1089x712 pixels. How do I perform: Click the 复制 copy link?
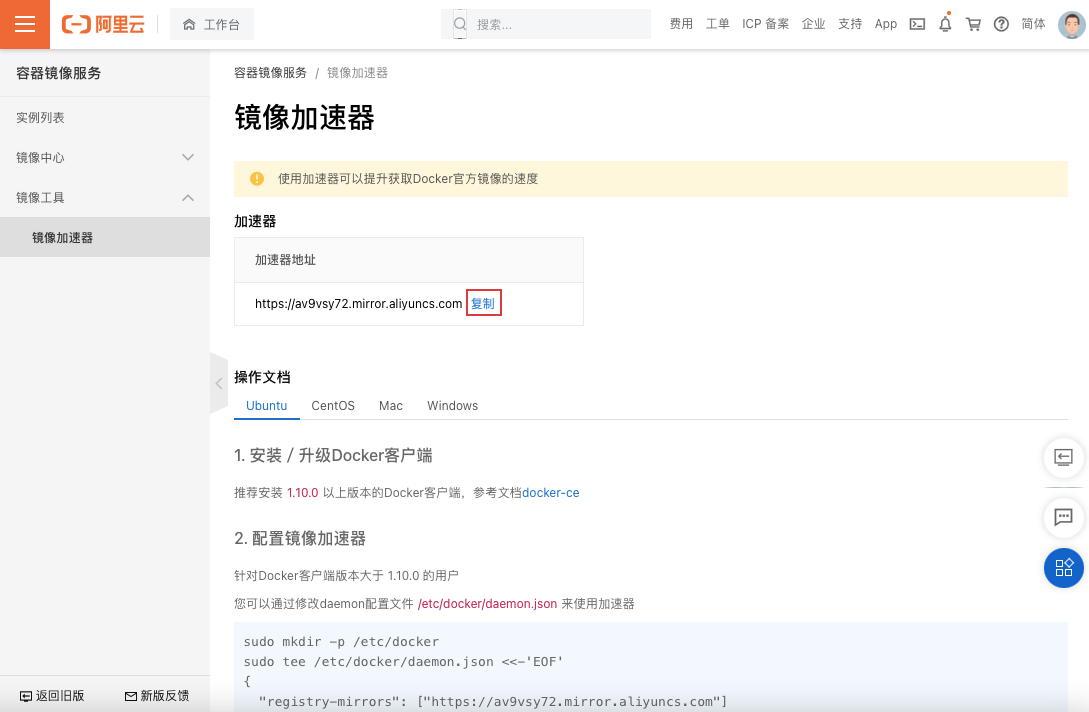[x=483, y=304]
